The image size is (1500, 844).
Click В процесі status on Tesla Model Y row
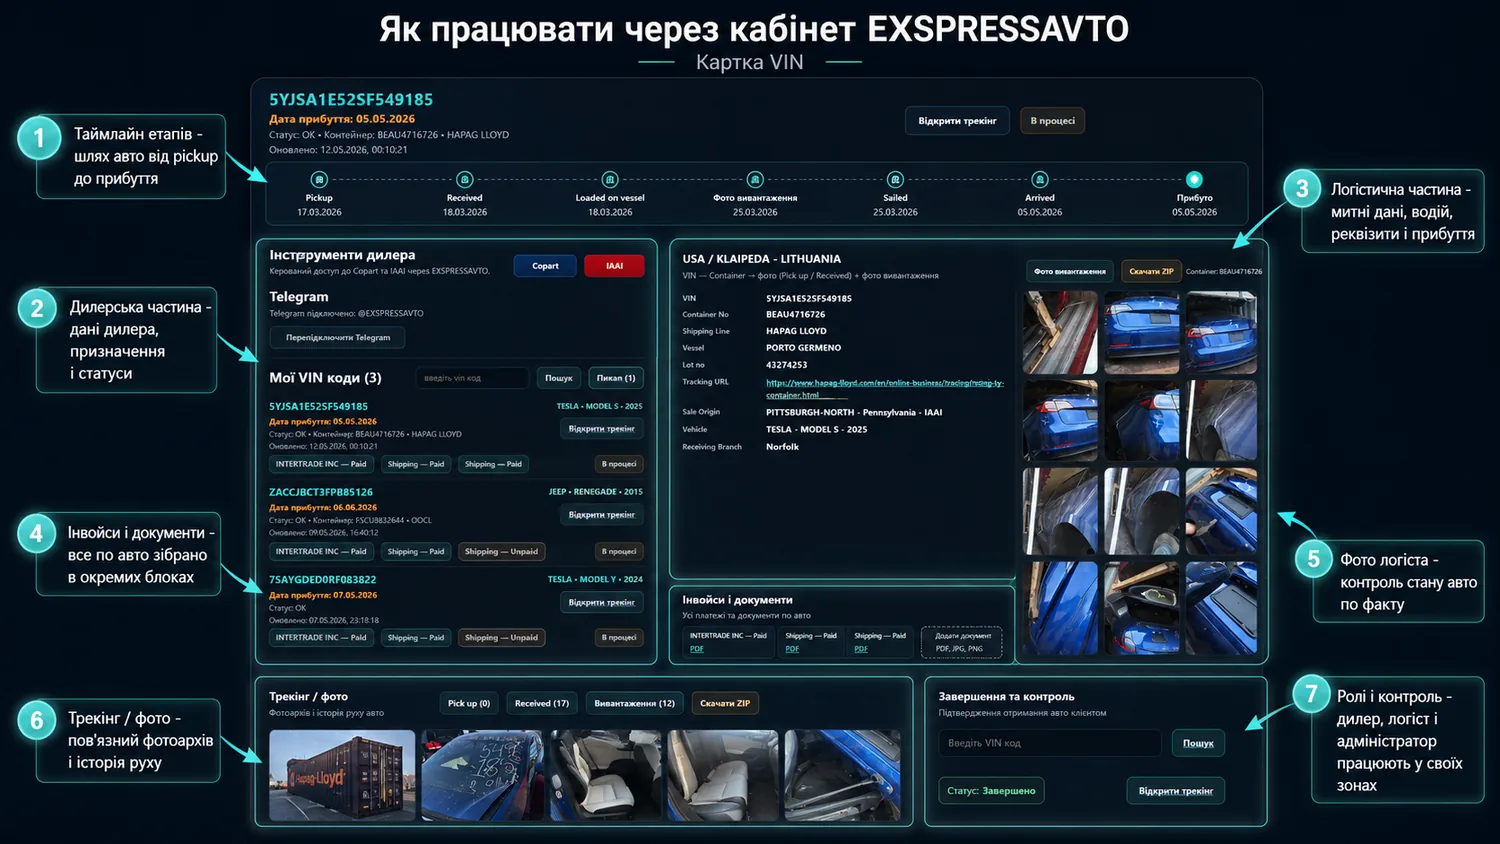[x=619, y=638]
